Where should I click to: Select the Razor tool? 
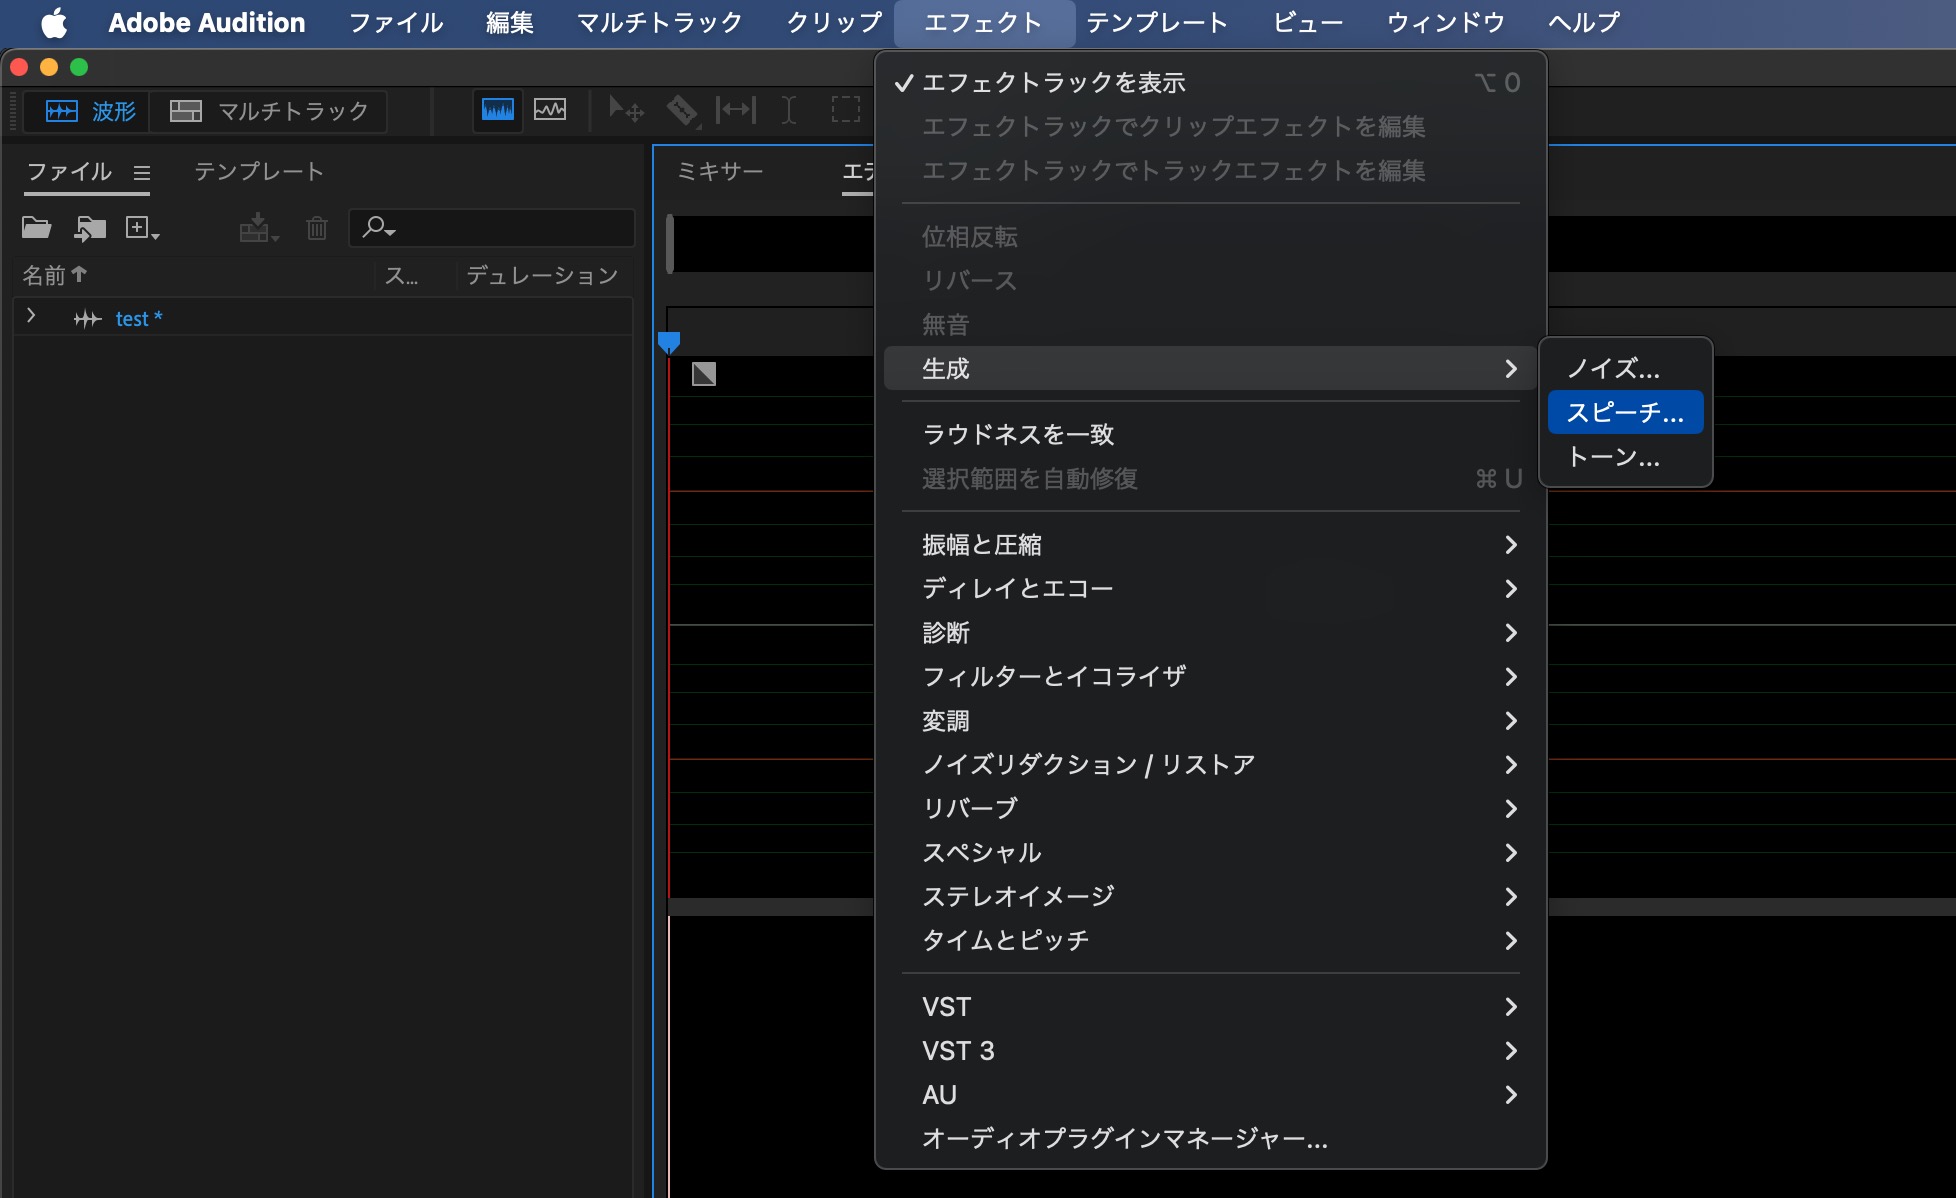[x=682, y=110]
